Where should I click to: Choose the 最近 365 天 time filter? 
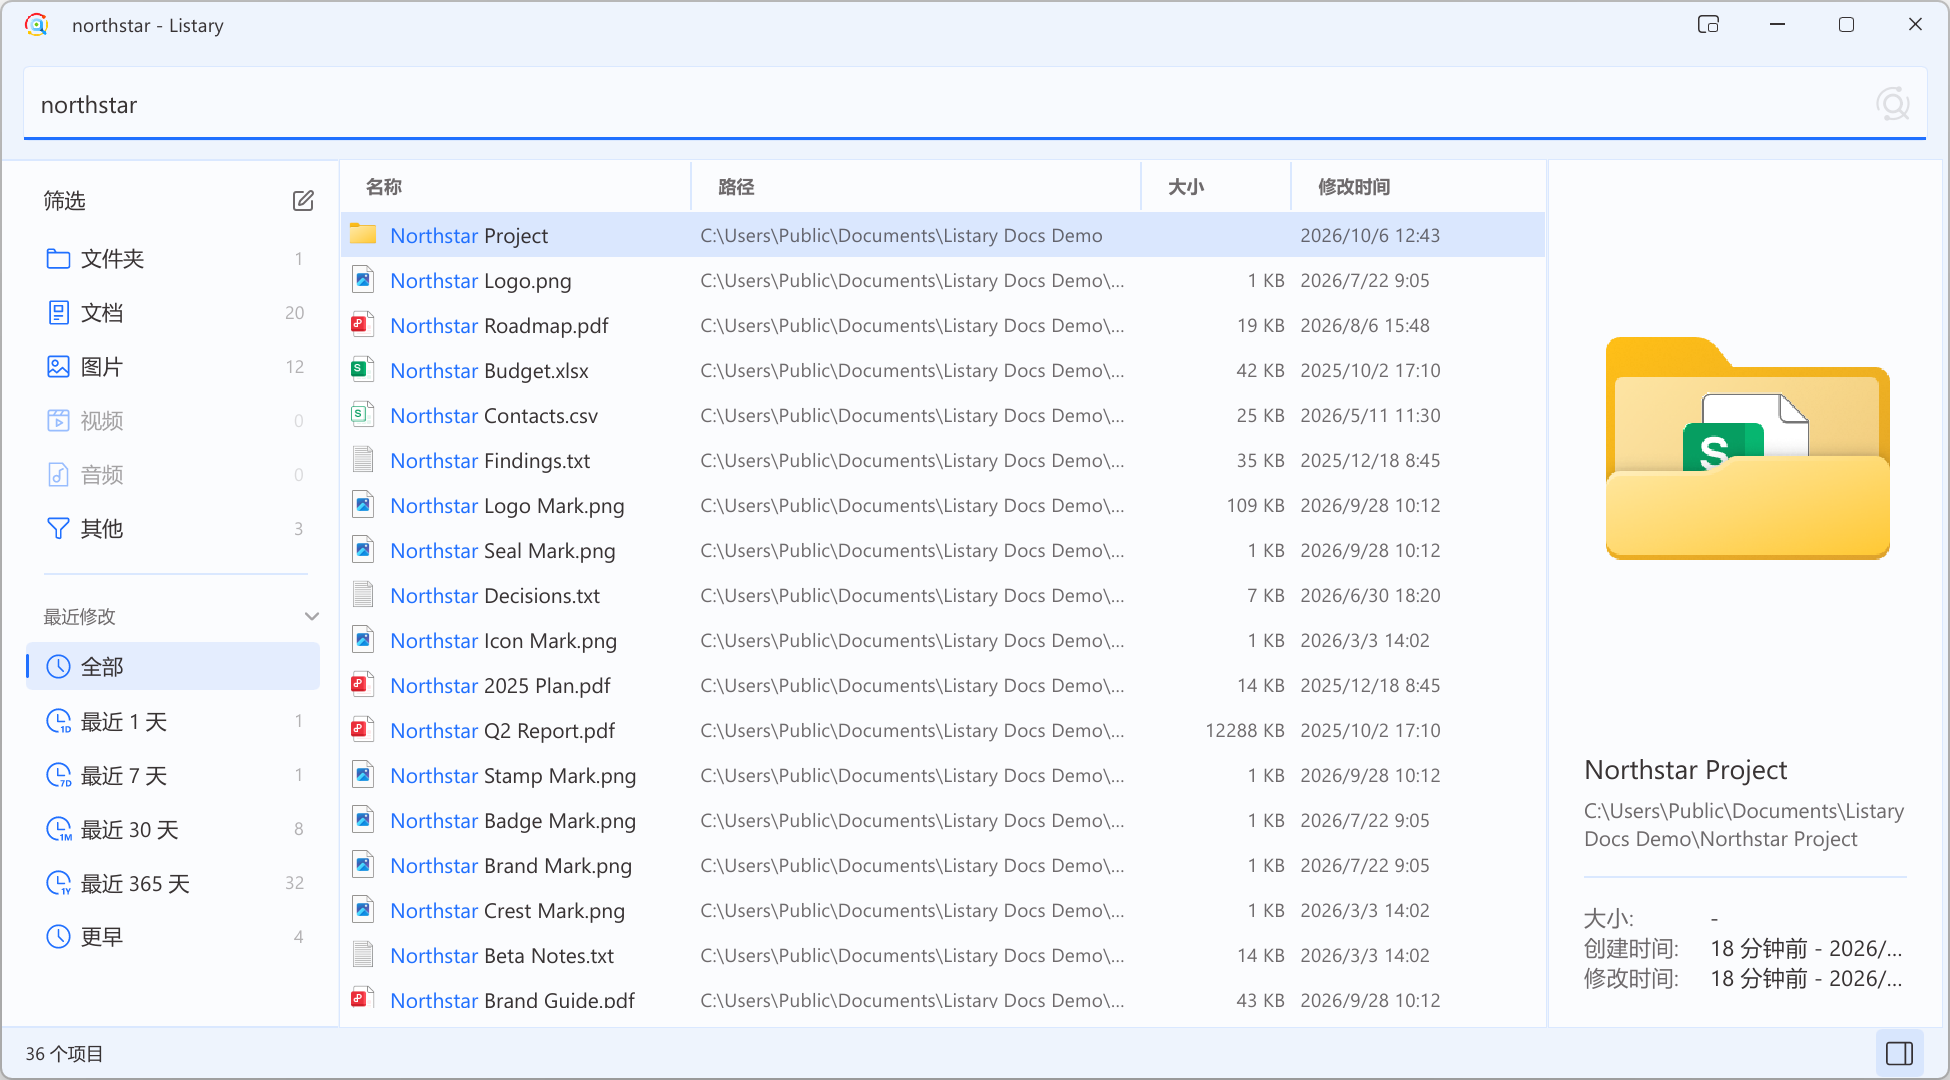pyautogui.click(x=173, y=884)
